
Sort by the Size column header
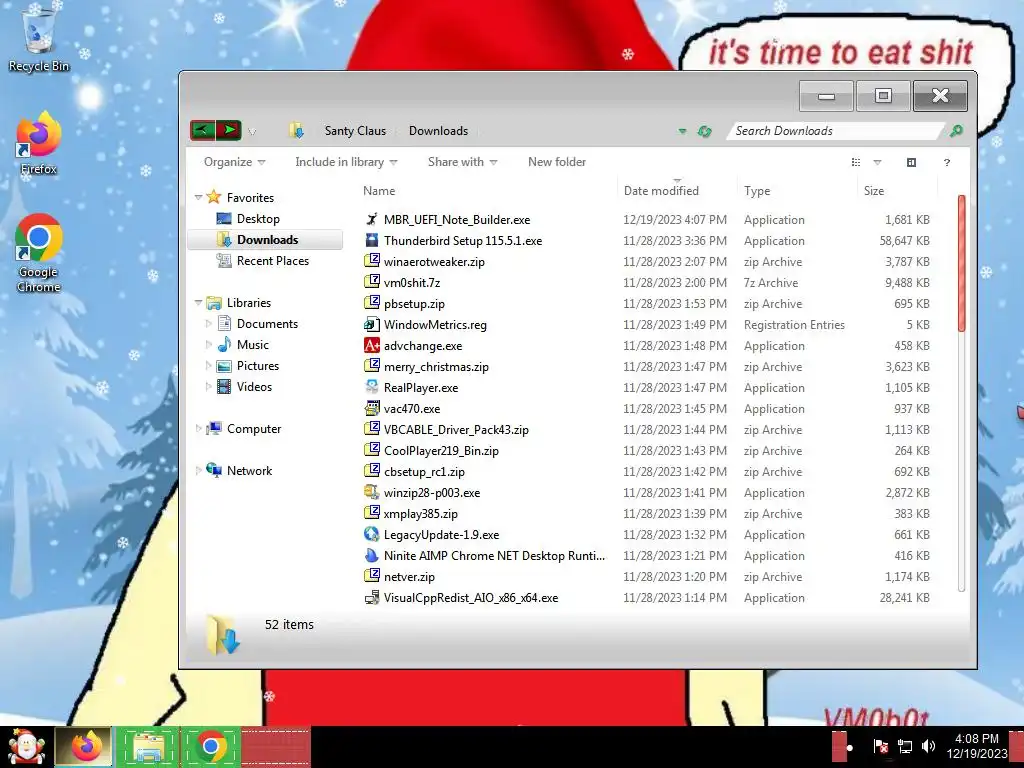874,191
